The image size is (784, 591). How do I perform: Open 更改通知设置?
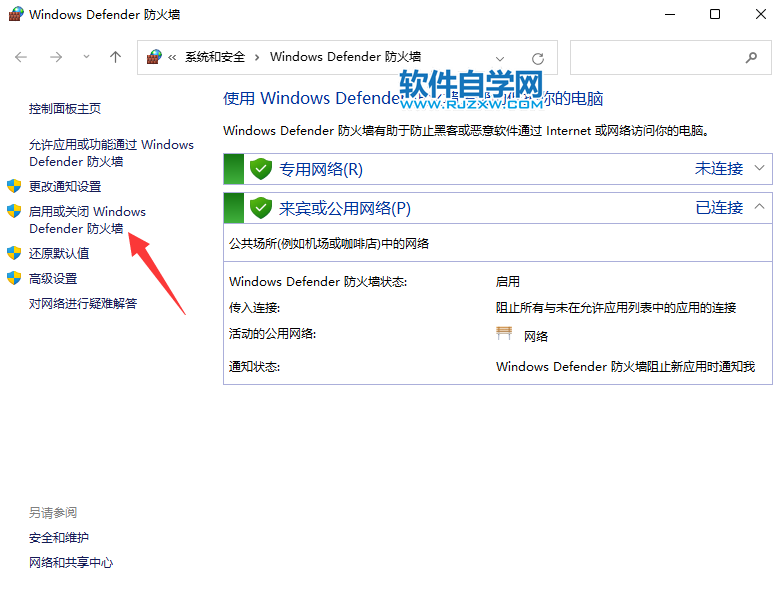tap(65, 186)
